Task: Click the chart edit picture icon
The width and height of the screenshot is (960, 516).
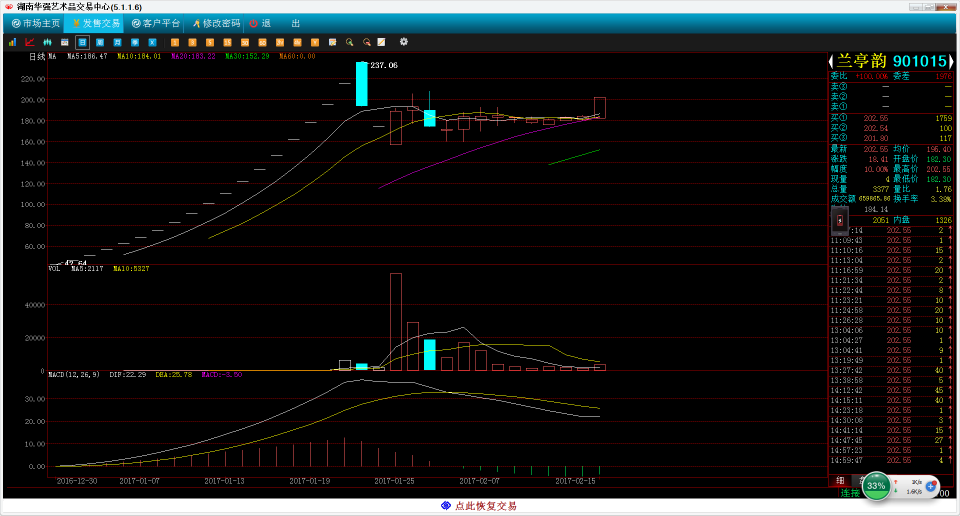Action: pos(332,42)
